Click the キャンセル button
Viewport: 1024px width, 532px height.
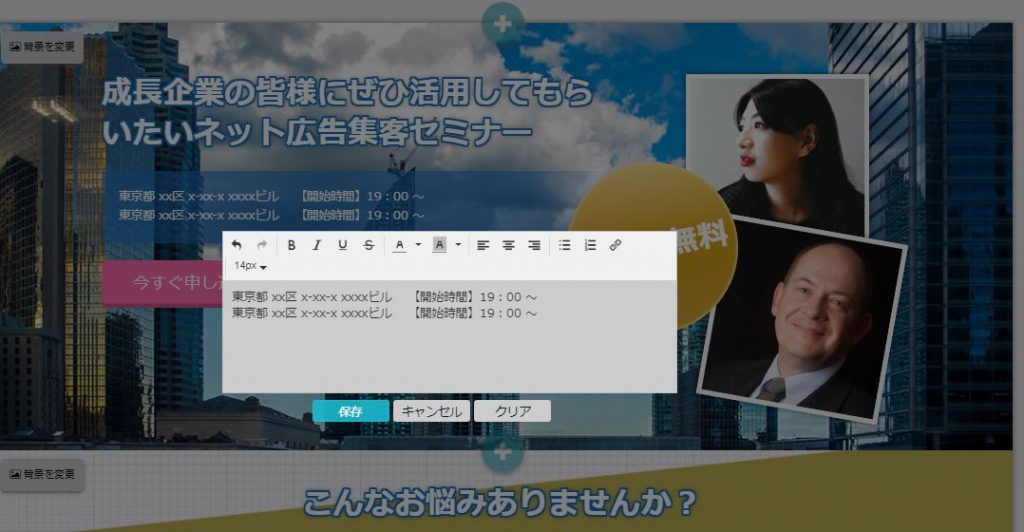[x=431, y=411]
